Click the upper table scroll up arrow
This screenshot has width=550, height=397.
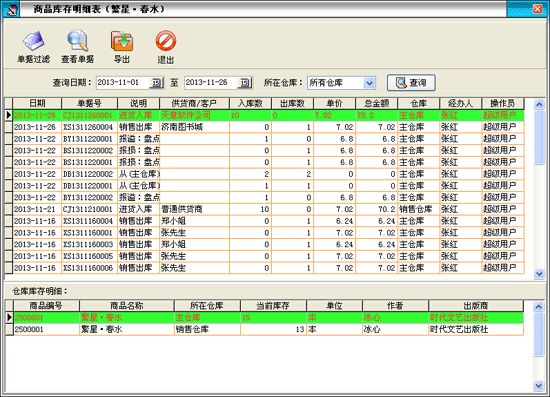click(539, 104)
